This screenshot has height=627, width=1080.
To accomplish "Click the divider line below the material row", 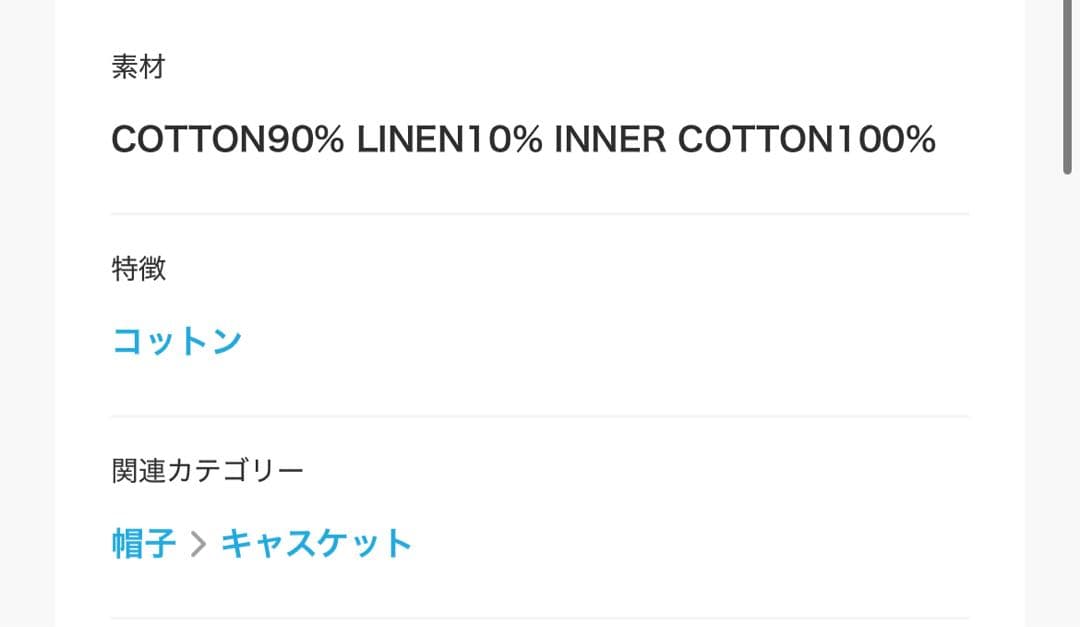I will [x=540, y=214].
